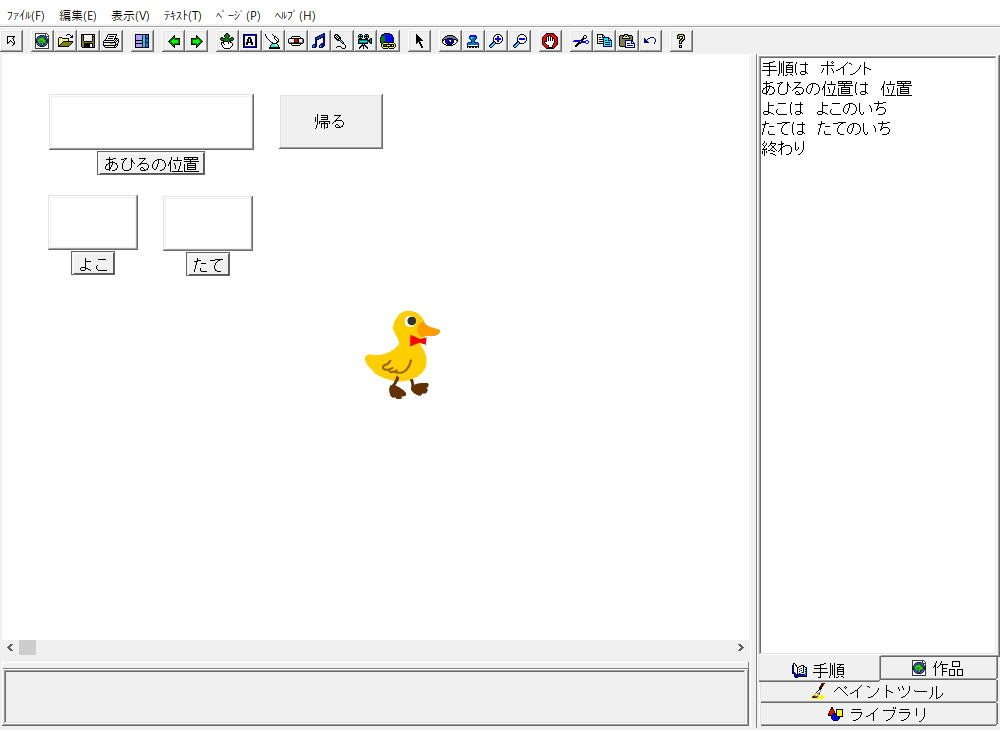
Task: Save the project with the floppy disk icon
Action: coord(88,41)
